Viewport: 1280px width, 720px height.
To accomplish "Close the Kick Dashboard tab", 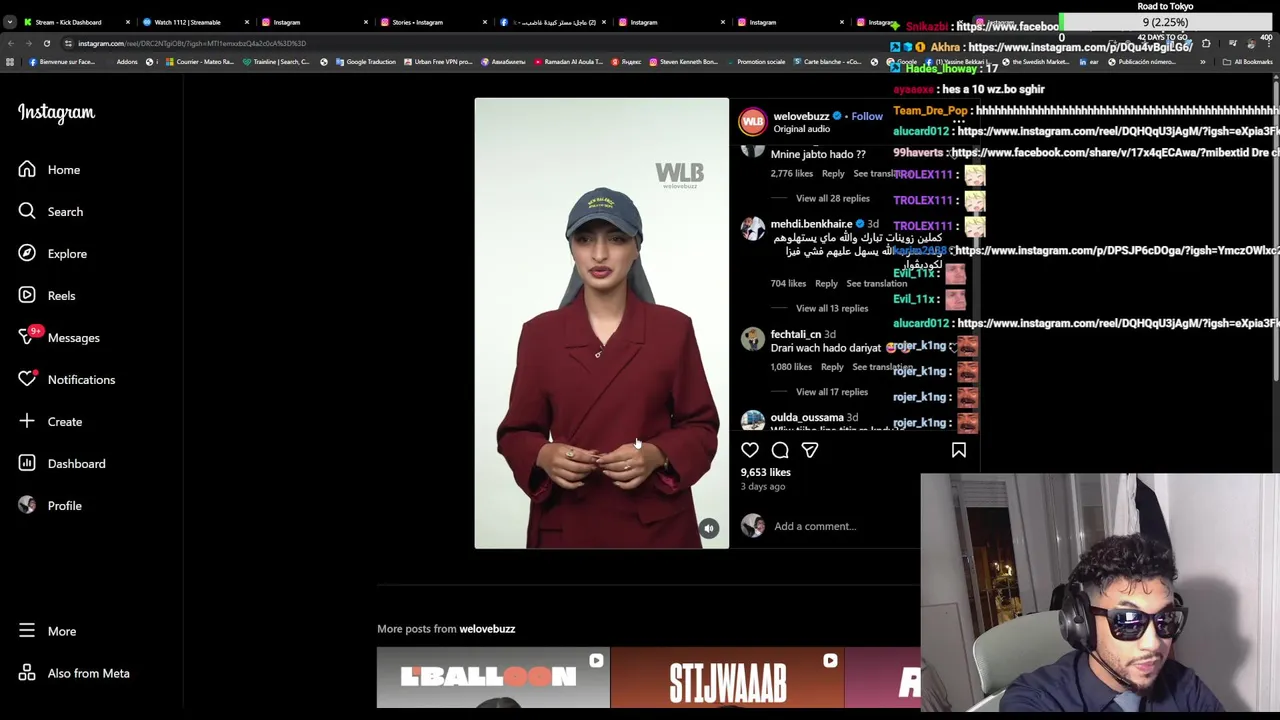I will (x=127, y=22).
